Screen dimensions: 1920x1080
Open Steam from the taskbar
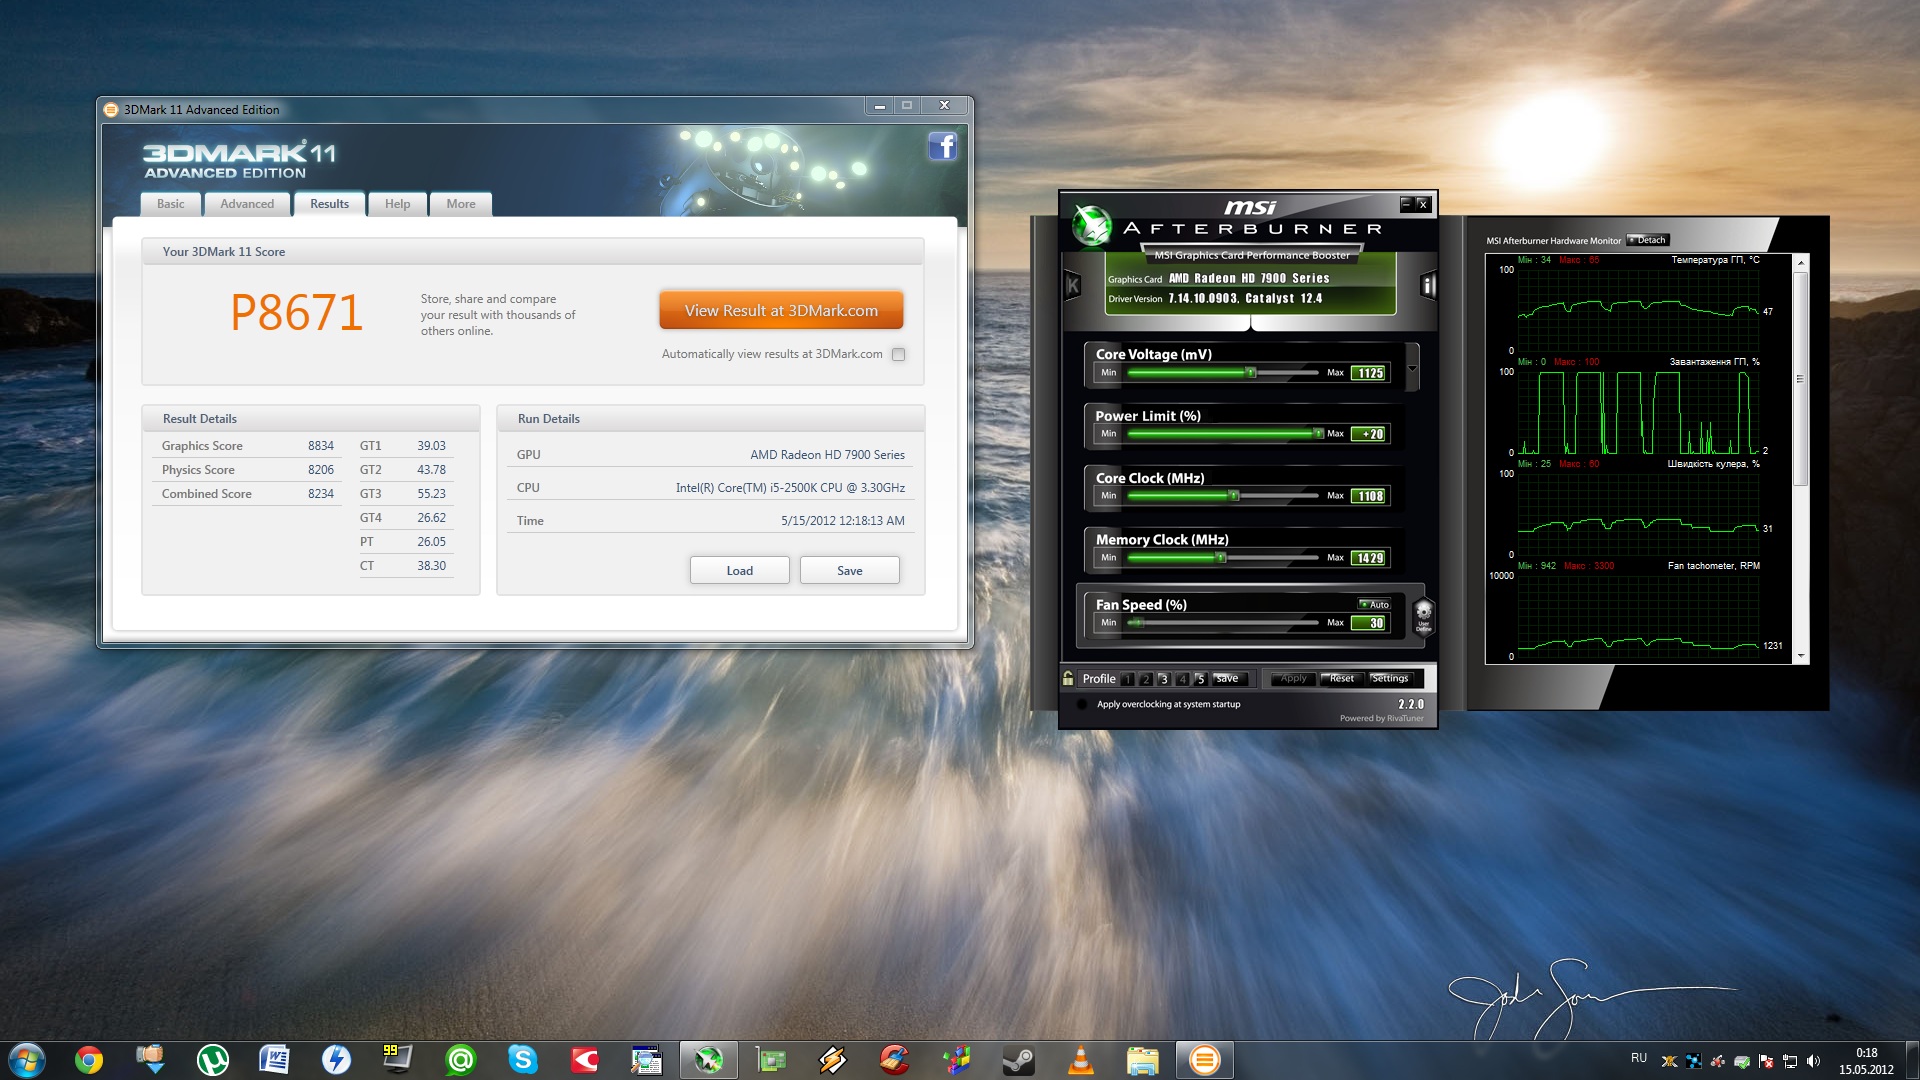point(1018,1060)
